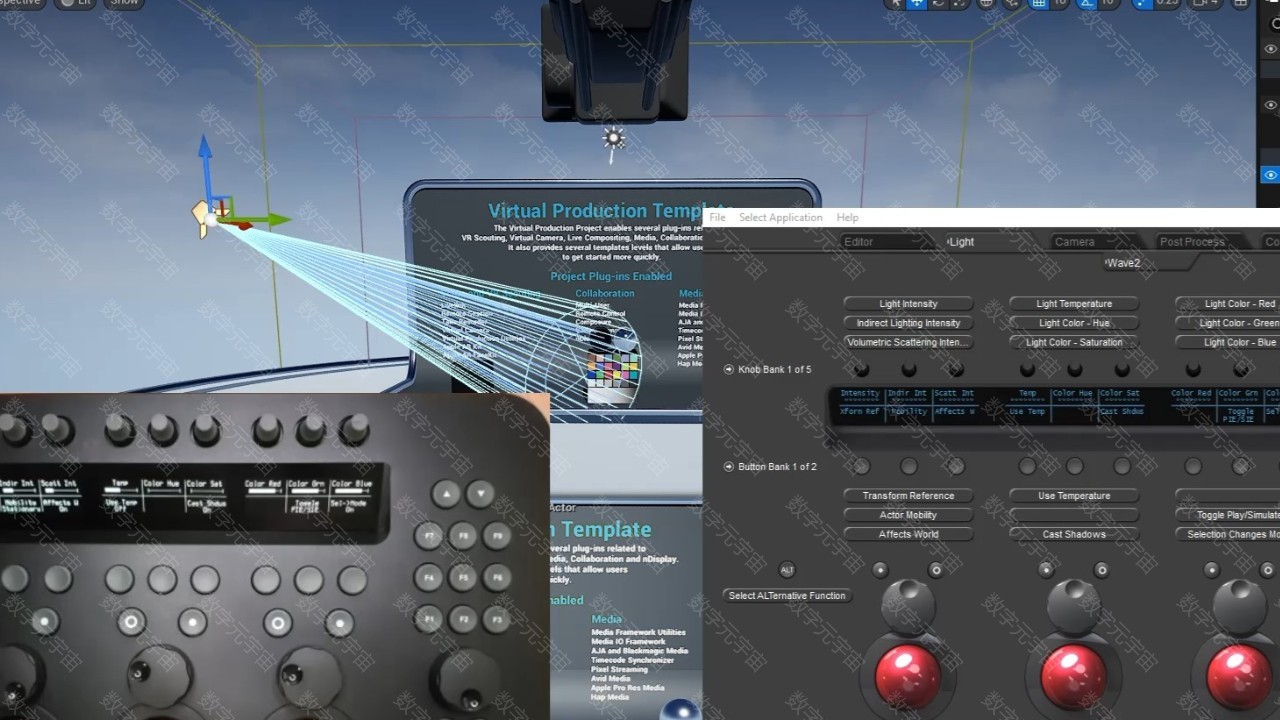This screenshot has width=1280, height=720.
Task: Open the Select Application menu
Action: [x=780, y=217]
